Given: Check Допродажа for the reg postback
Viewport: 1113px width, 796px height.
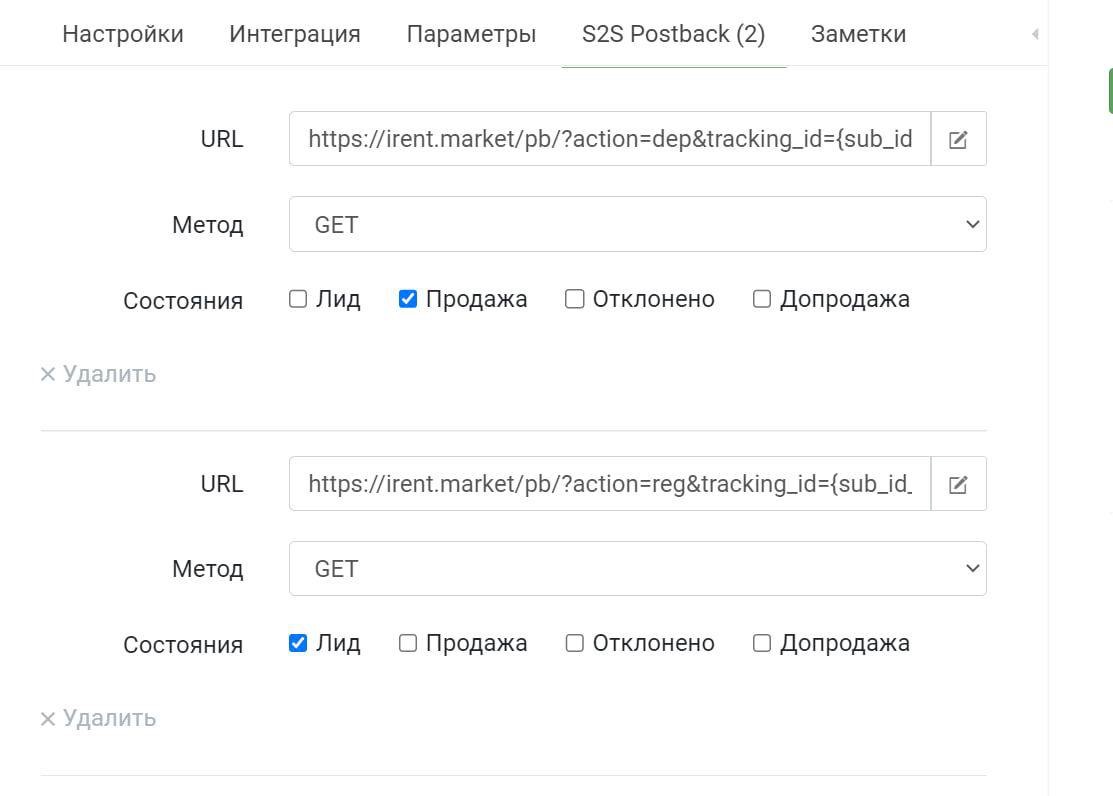Looking at the screenshot, I should (x=762, y=643).
